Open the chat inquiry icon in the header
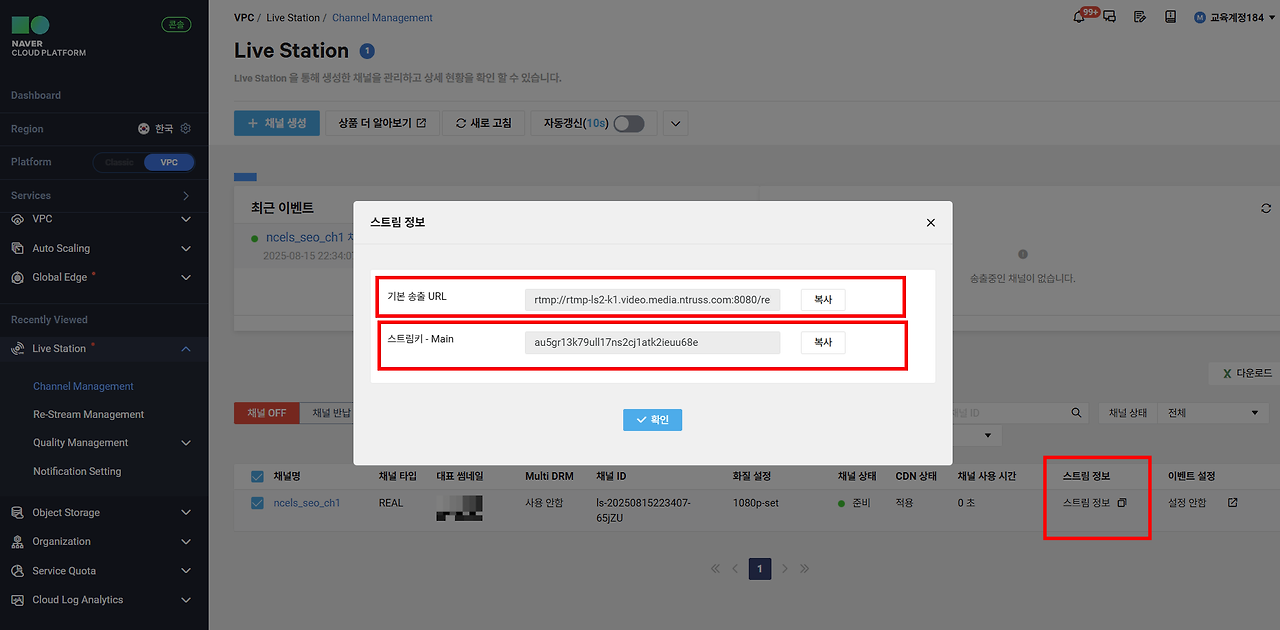The width and height of the screenshot is (1280, 630). pos(1108,17)
